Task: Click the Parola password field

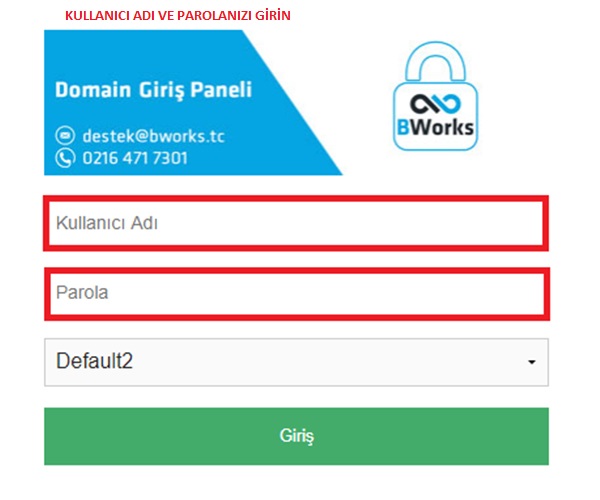Action: (297, 294)
